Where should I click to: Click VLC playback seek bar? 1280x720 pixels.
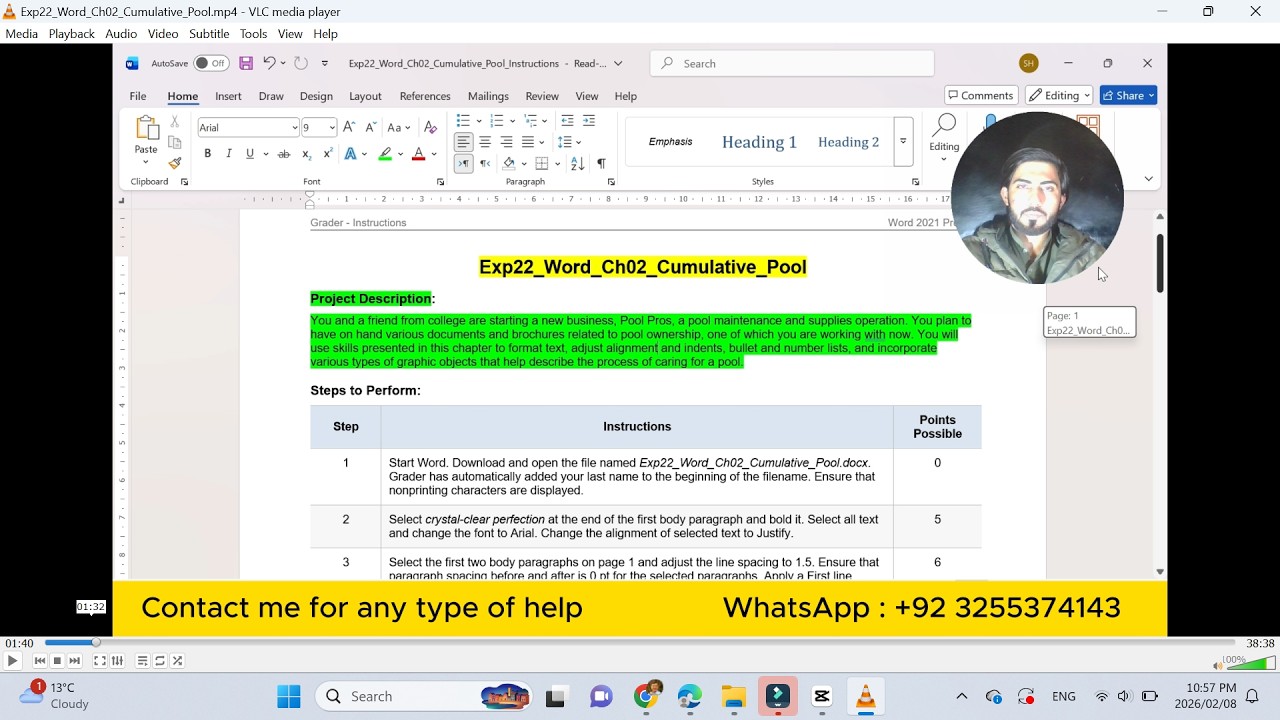[640, 643]
